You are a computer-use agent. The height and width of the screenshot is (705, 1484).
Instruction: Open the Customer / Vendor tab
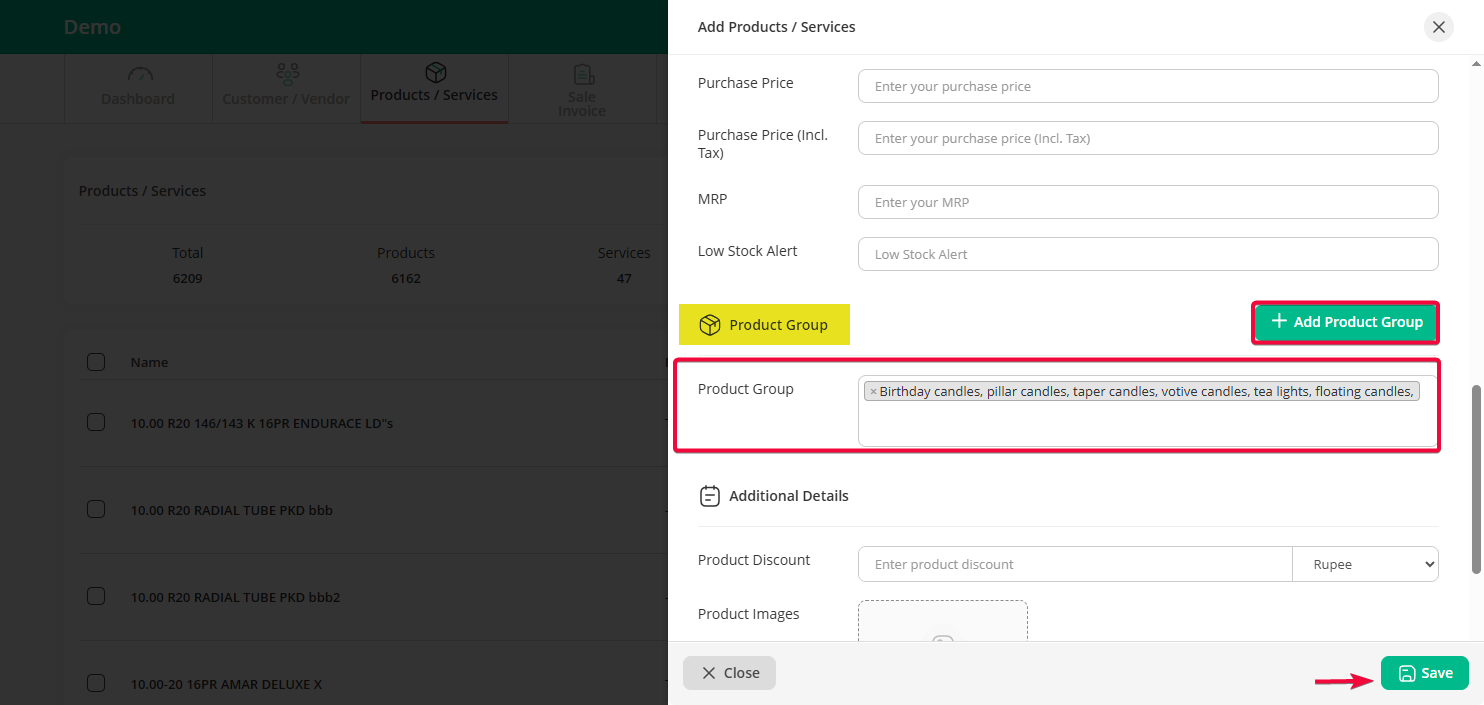point(286,90)
